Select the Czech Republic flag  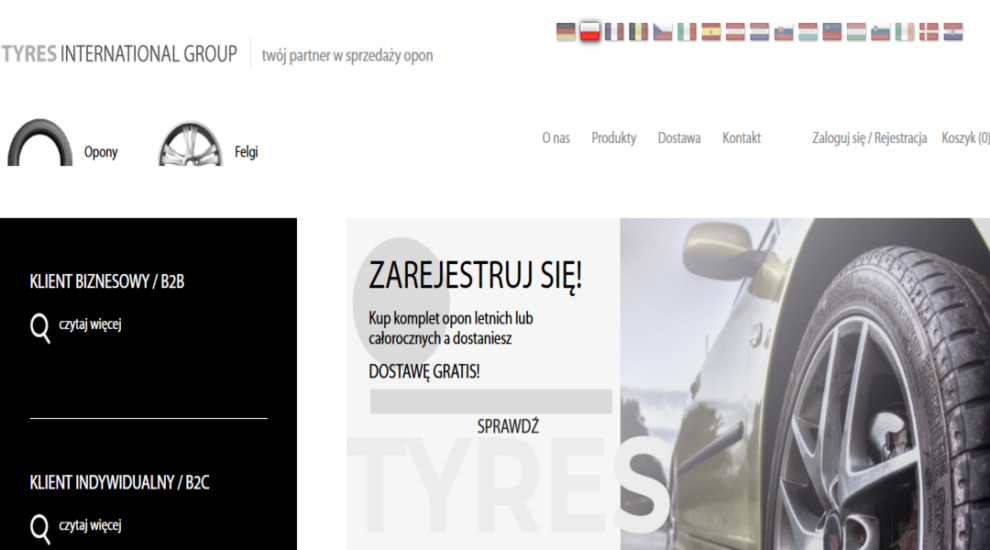(662, 32)
